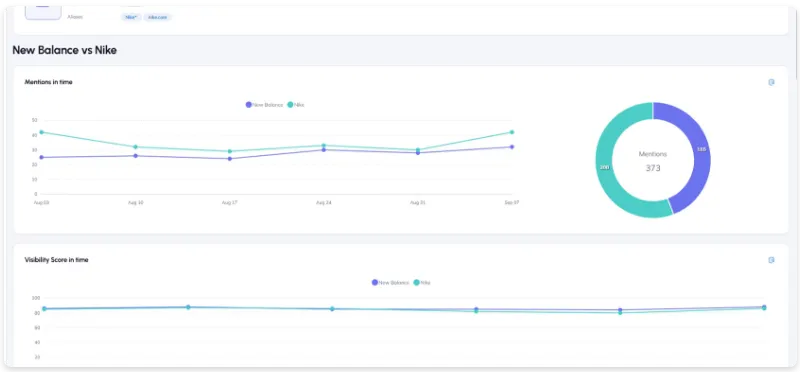Click the New Balance vs Nike heading
The width and height of the screenshot is (800, 372).
point(64,50)
